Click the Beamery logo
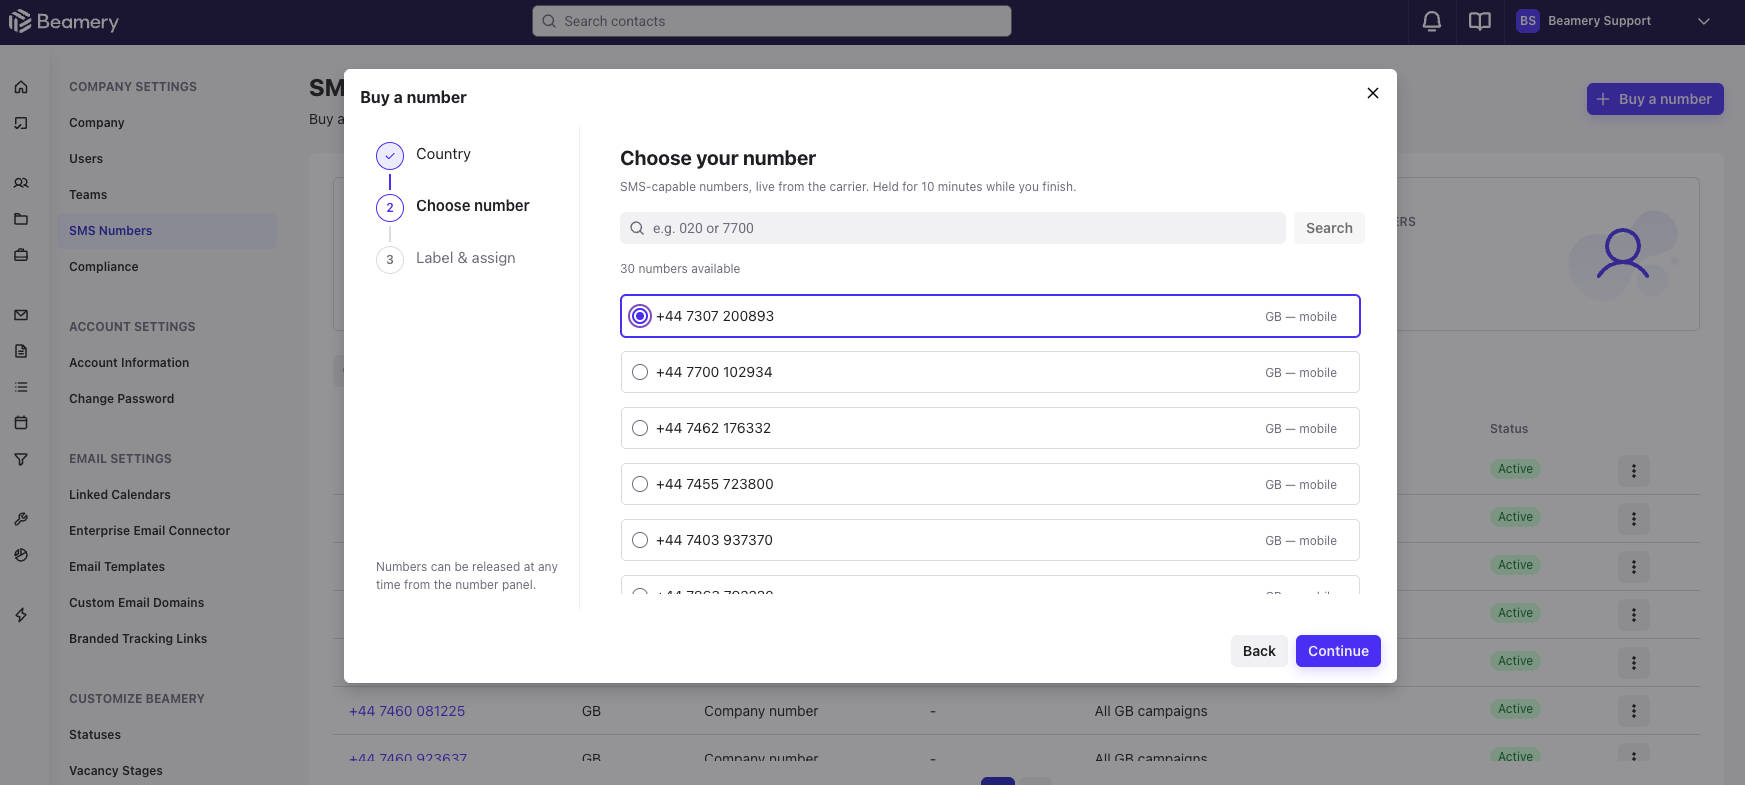Screen dimensions: 1745x785 point(64,21)
